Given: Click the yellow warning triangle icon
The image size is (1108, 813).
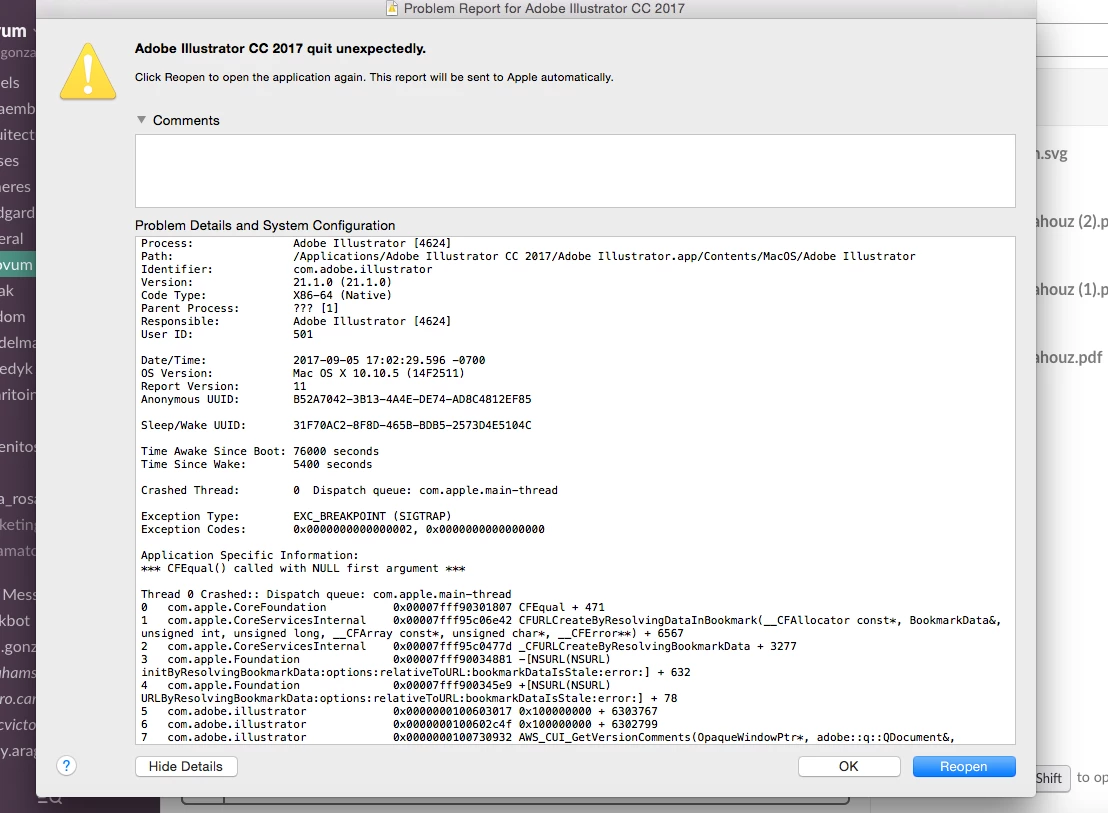Looking at the screenshot, I should pos(88,71).
